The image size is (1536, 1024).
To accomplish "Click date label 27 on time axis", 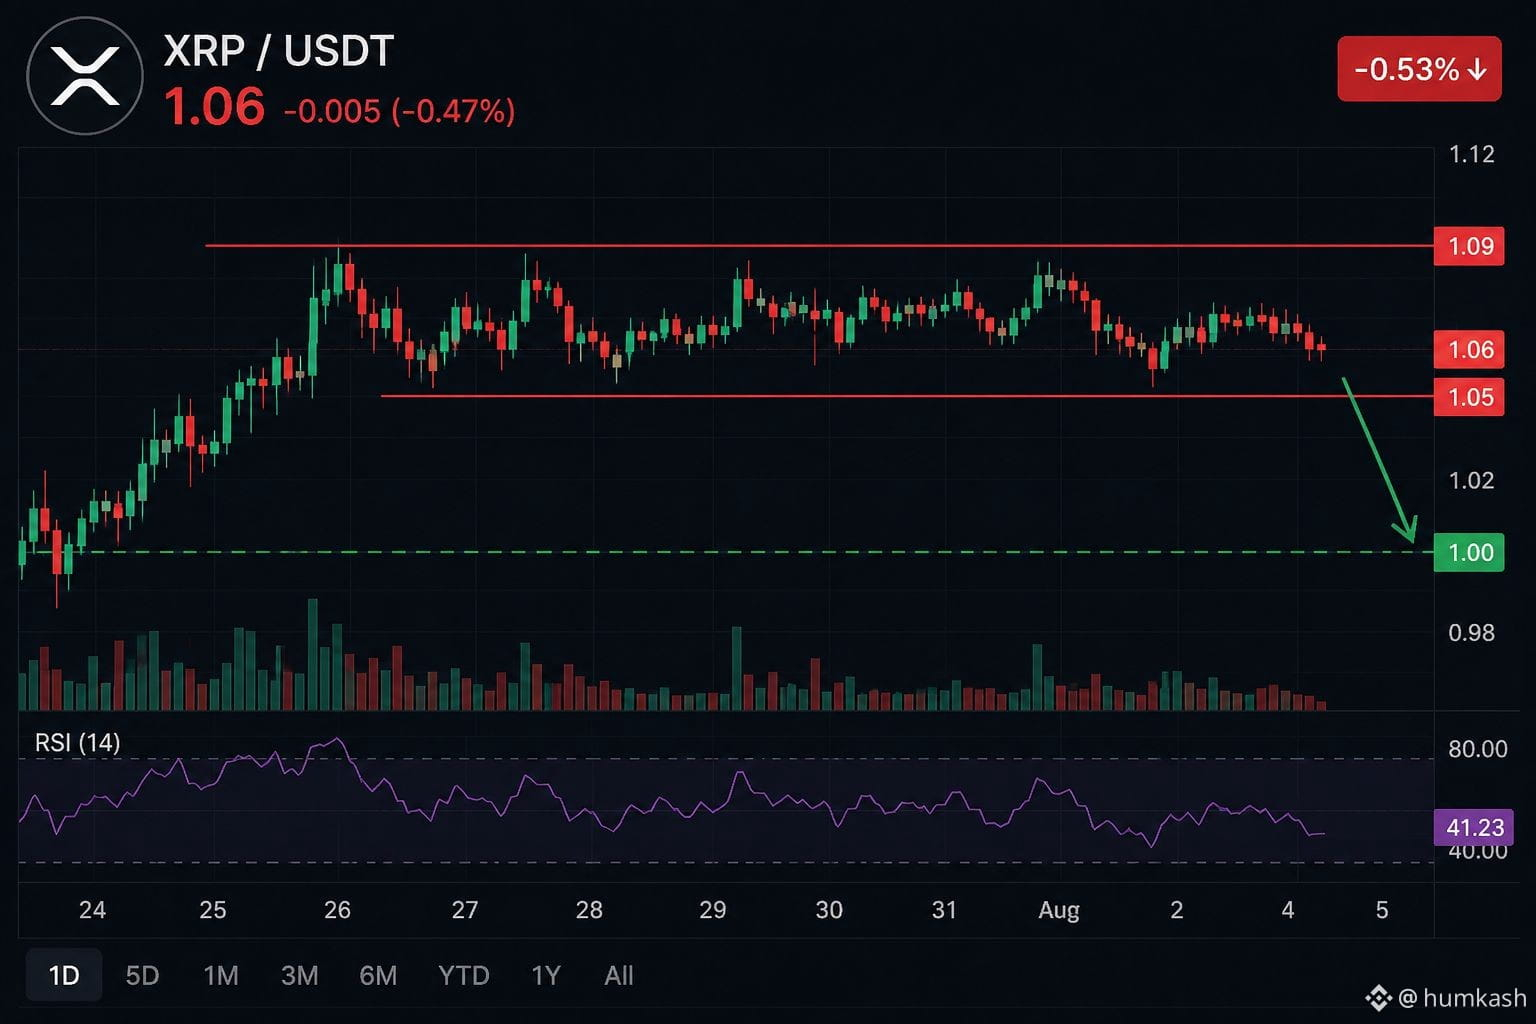I will [x=464, y=910].
